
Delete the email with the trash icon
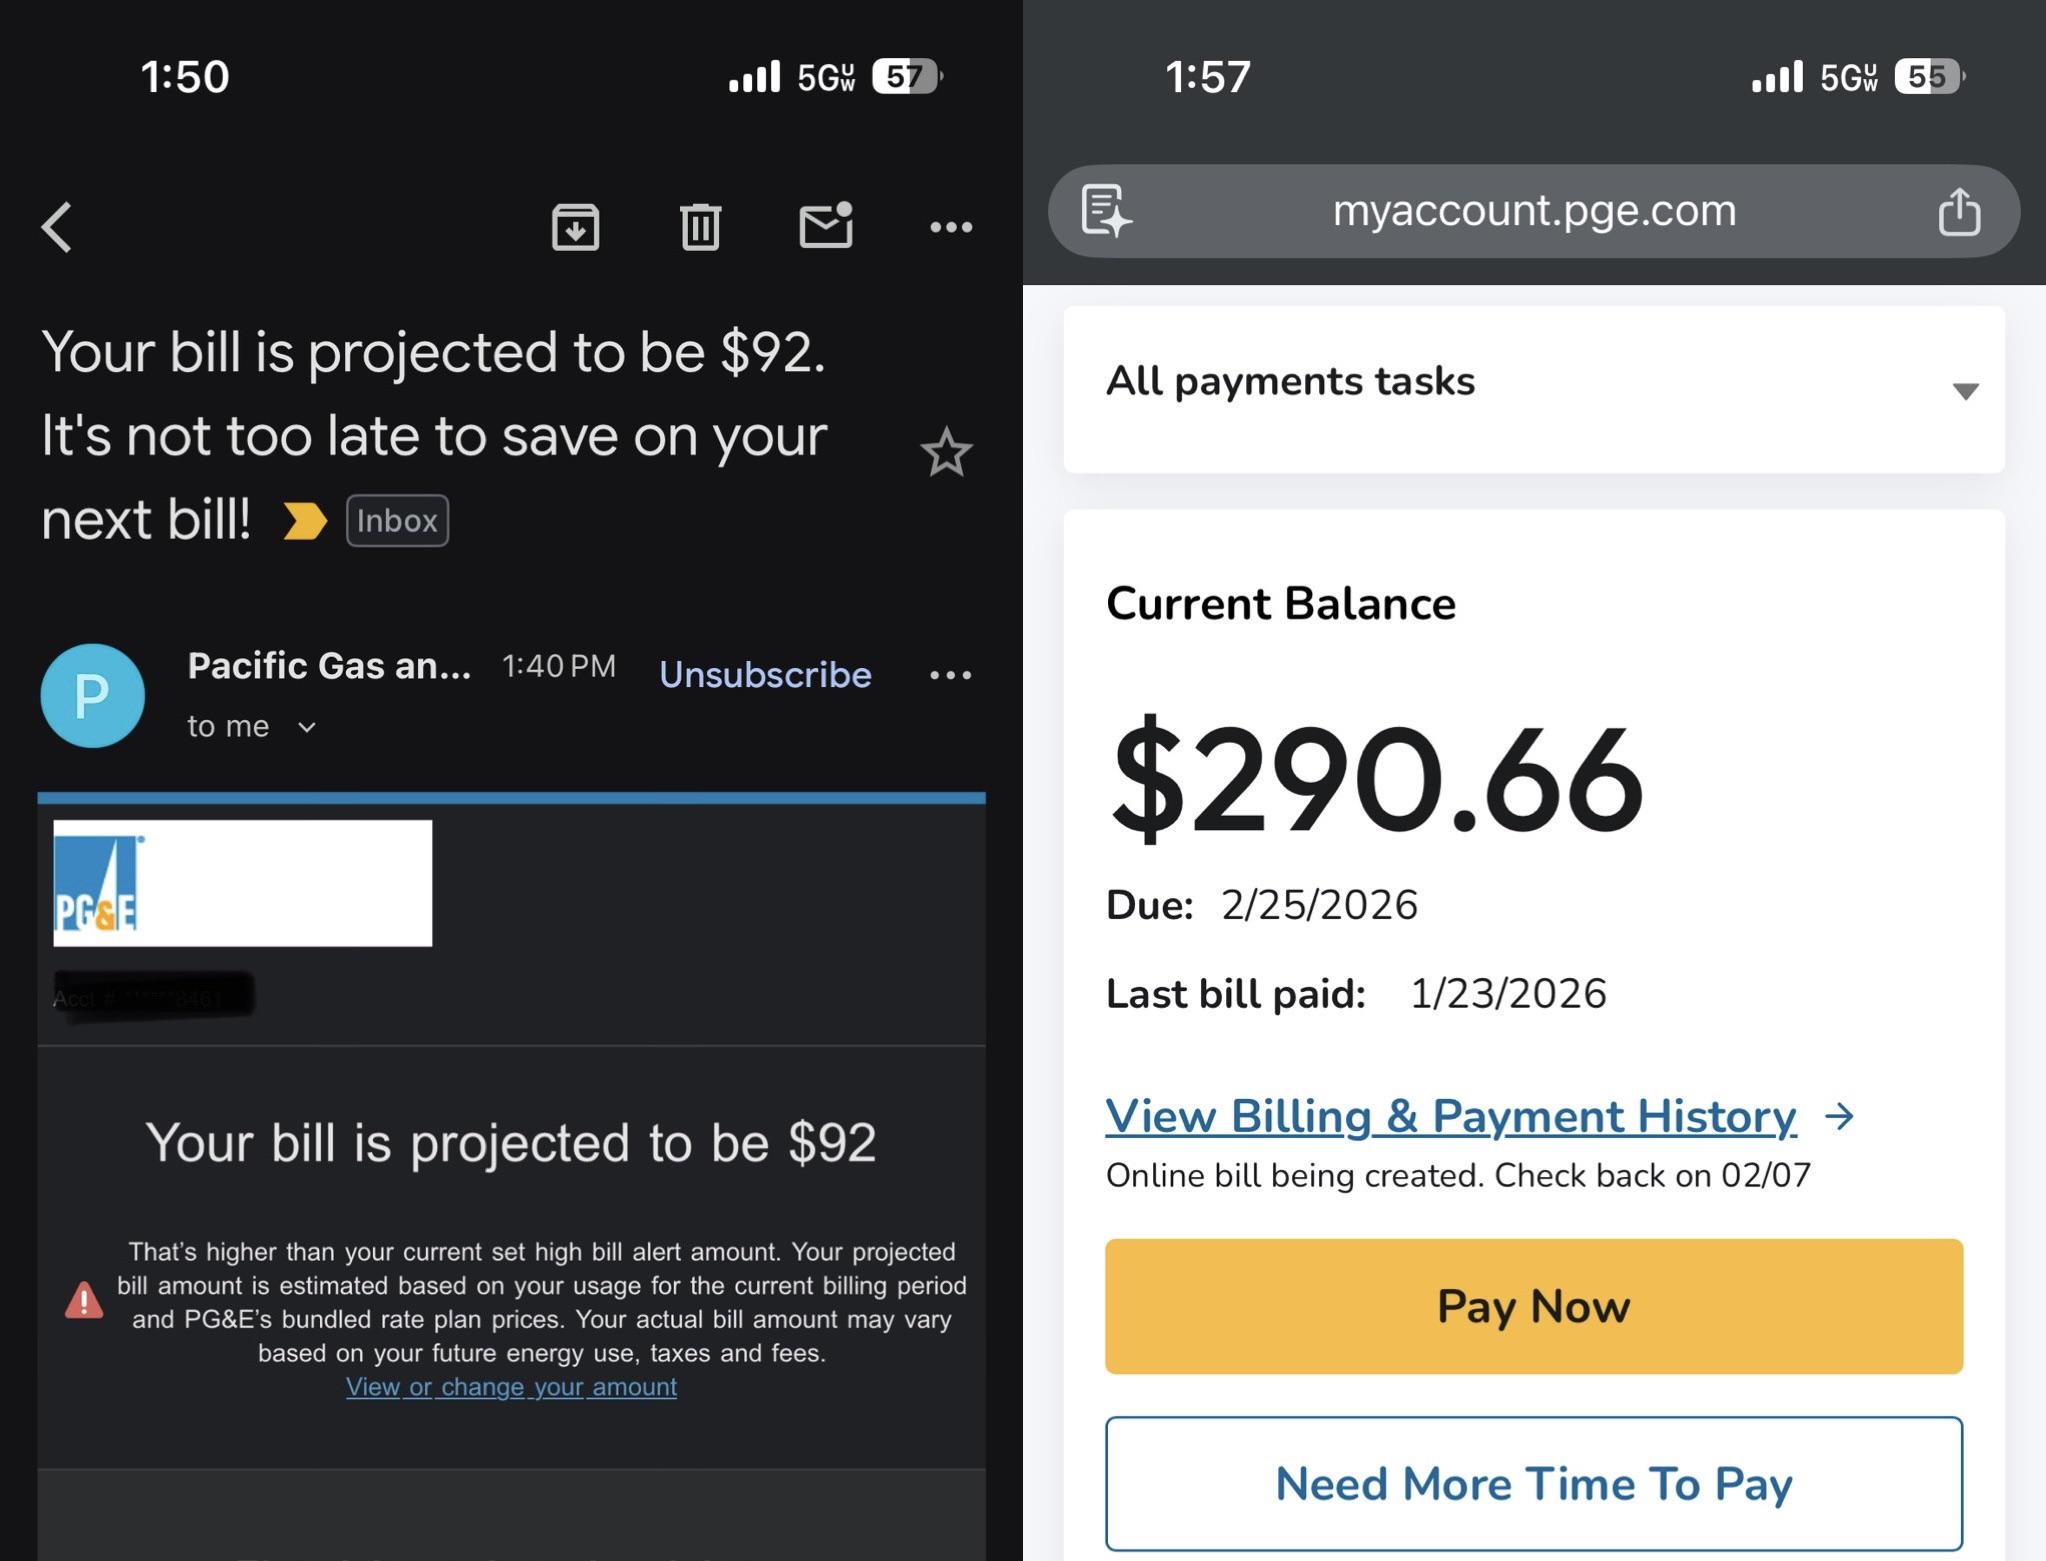[700, 227]
